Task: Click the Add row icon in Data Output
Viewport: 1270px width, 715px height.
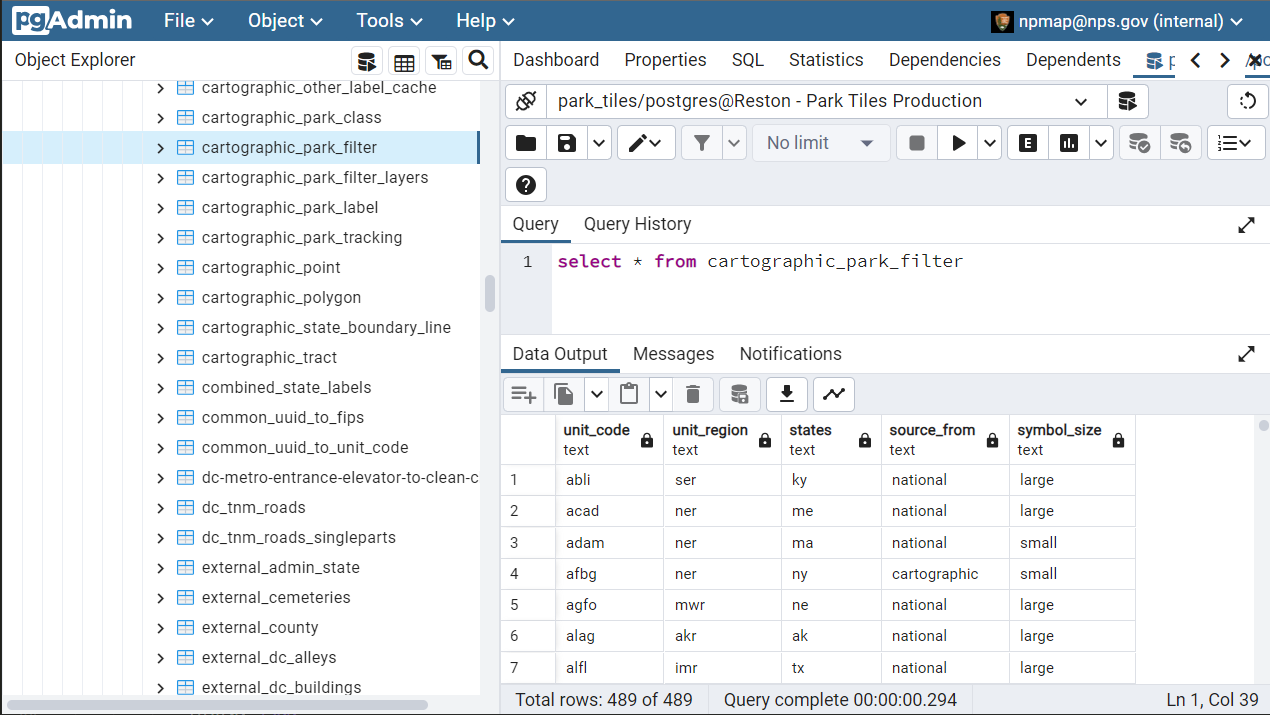Action: coord(523,394)
